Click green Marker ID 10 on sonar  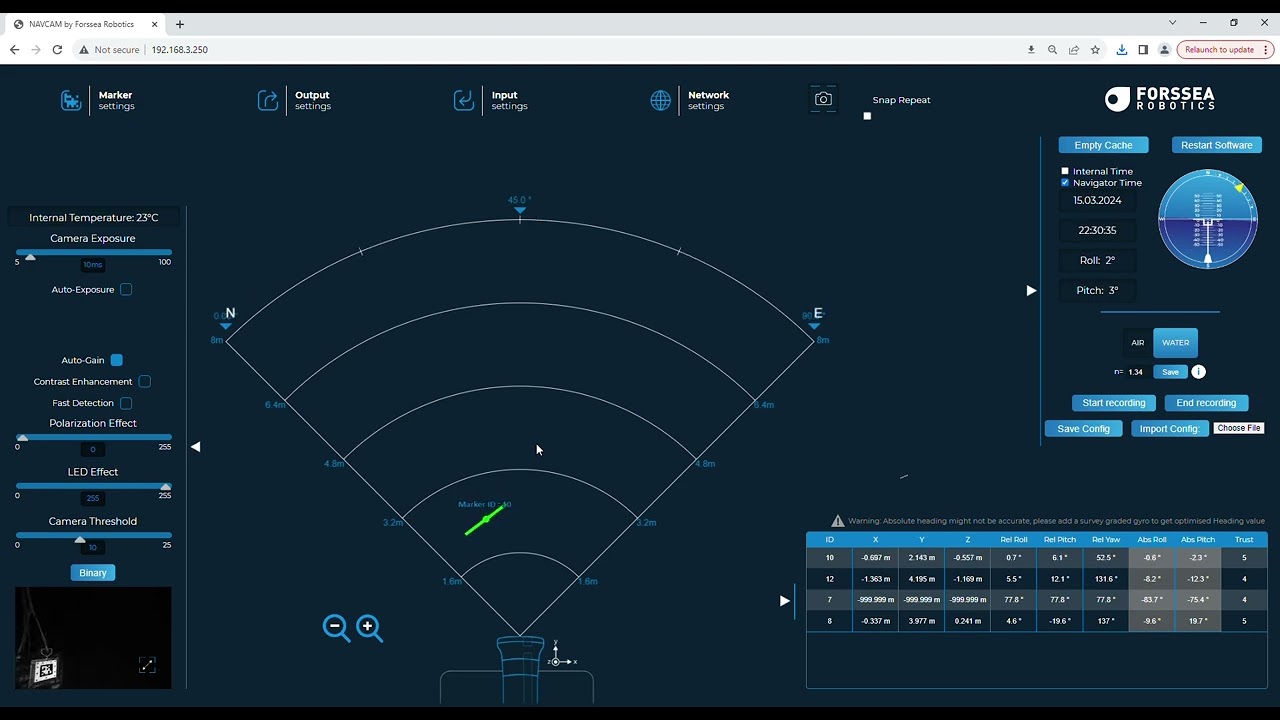[484, 520]
